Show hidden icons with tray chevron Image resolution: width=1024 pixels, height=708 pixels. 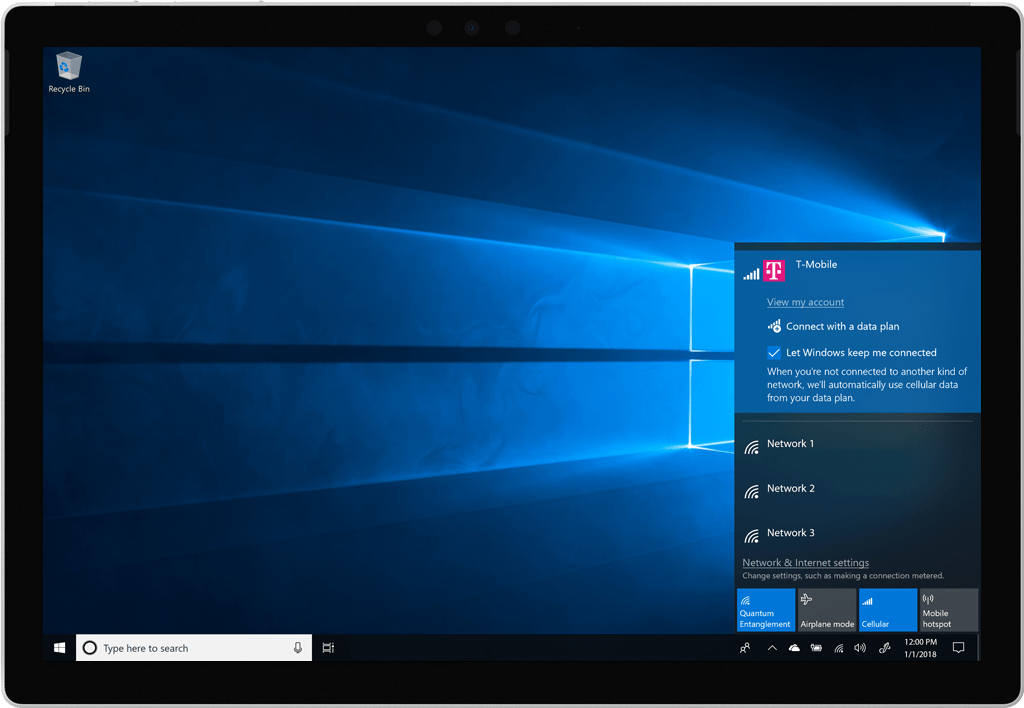[772, 648]
